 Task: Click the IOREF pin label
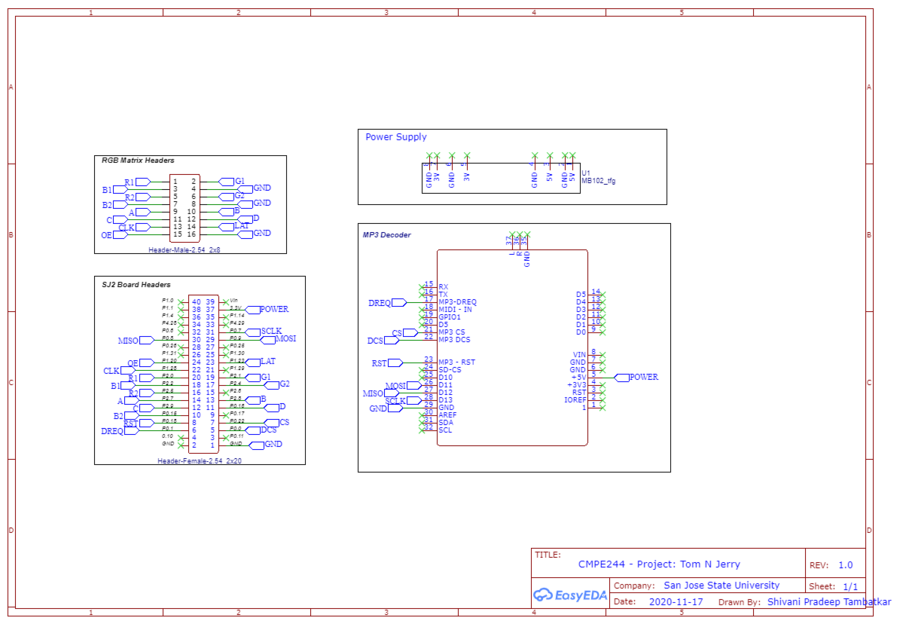(x=575, y=400)
